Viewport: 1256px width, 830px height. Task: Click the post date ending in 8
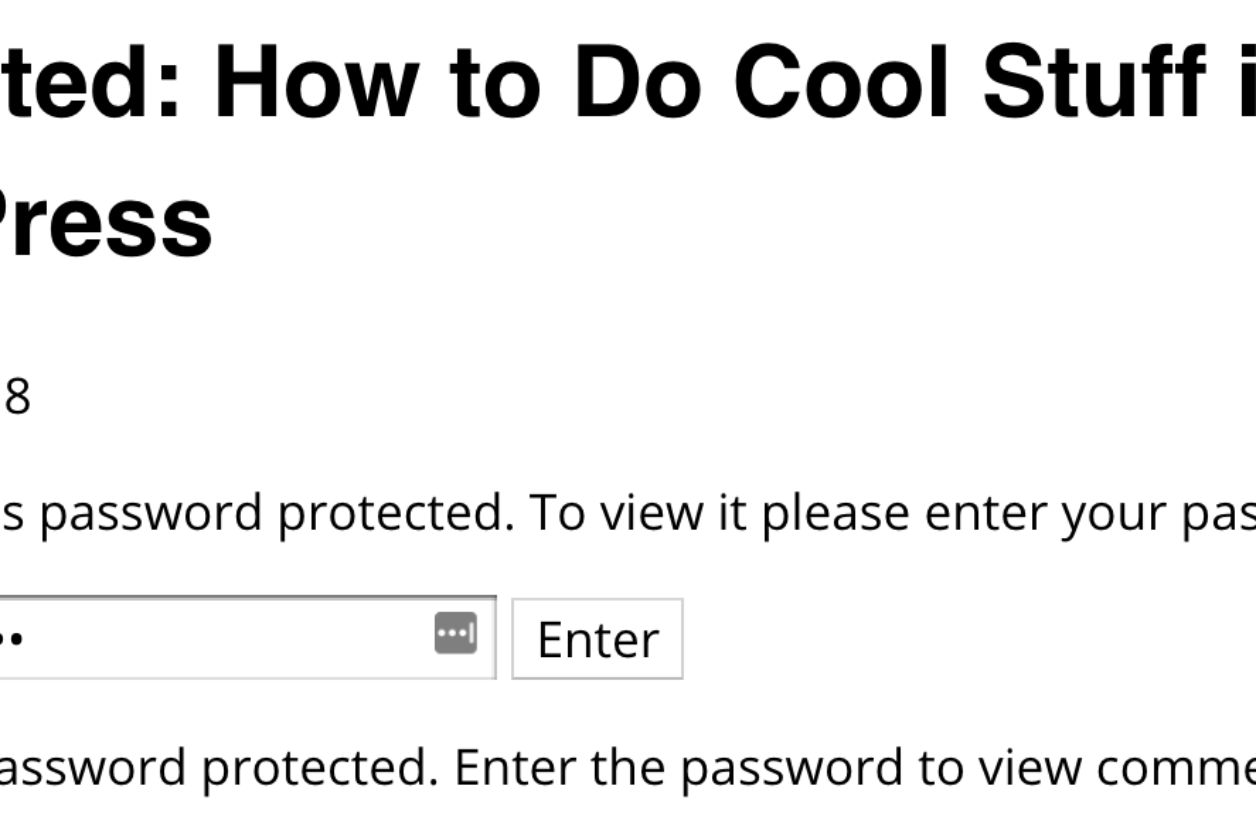point(16,397)
